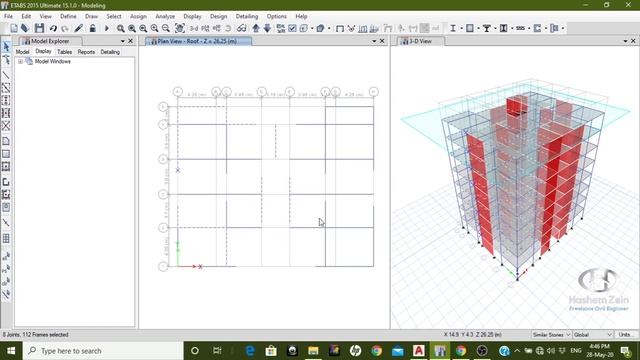Image resolution: width=640 pixels, height=360 pixels.
Task: Open File Explorer from taskbar
Action: 313,351
